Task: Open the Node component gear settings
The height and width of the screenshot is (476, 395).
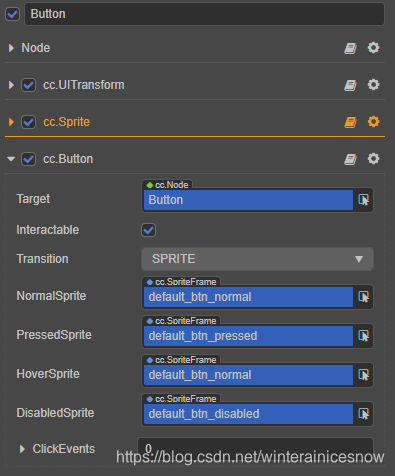Action: 373,48
